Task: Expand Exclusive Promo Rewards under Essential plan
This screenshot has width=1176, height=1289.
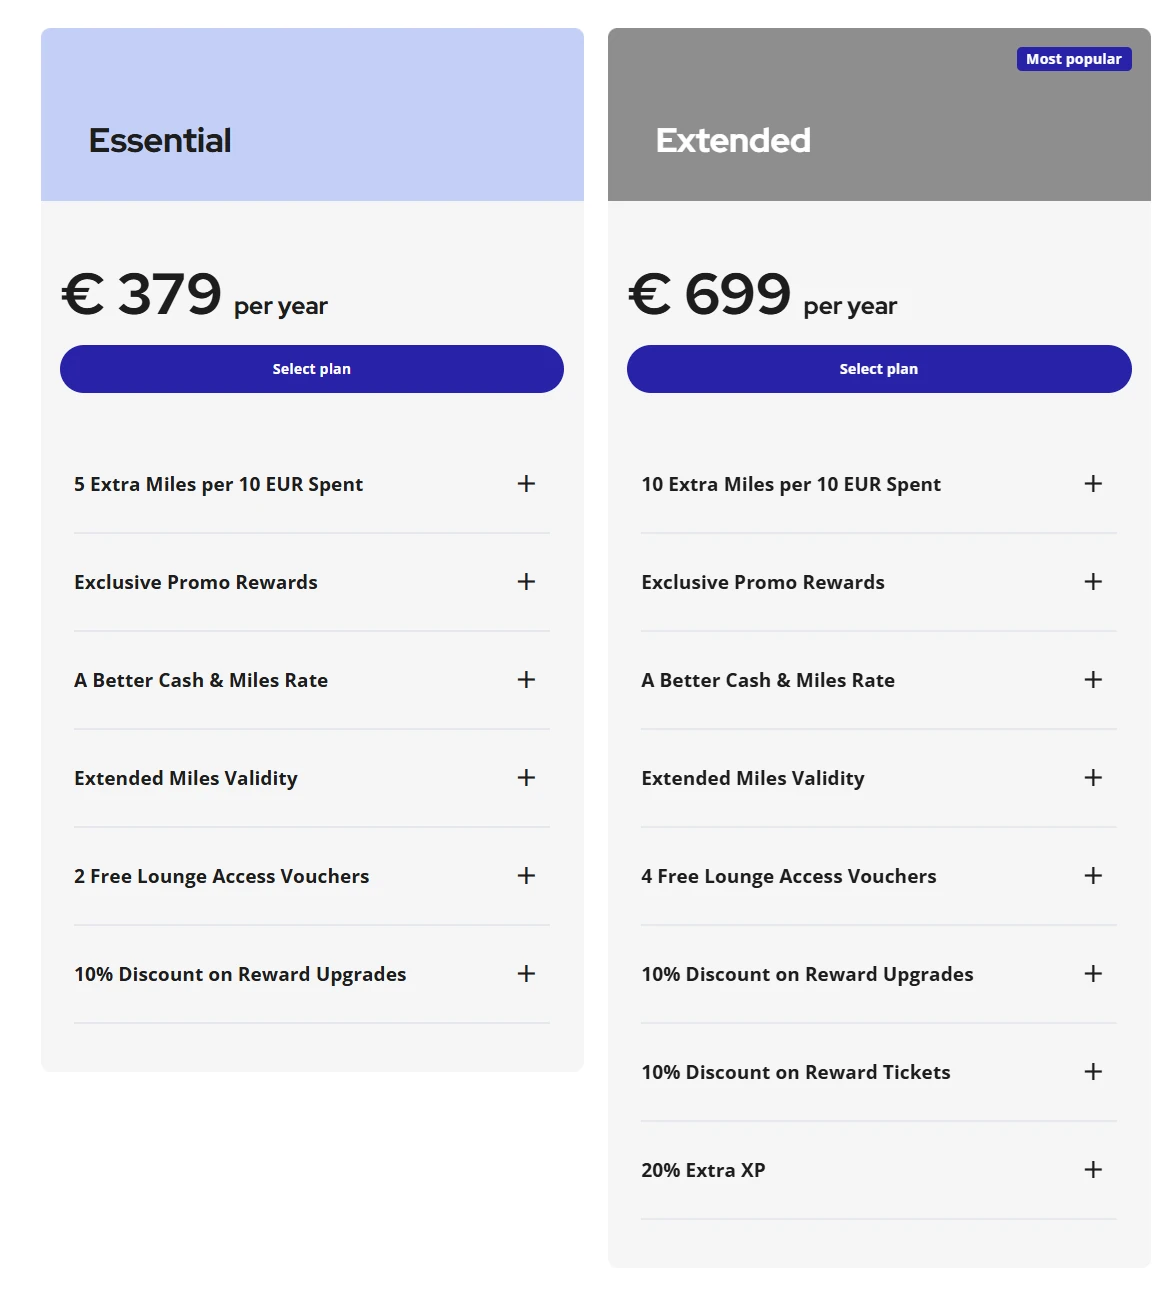Action: click(x=525, y=582)
